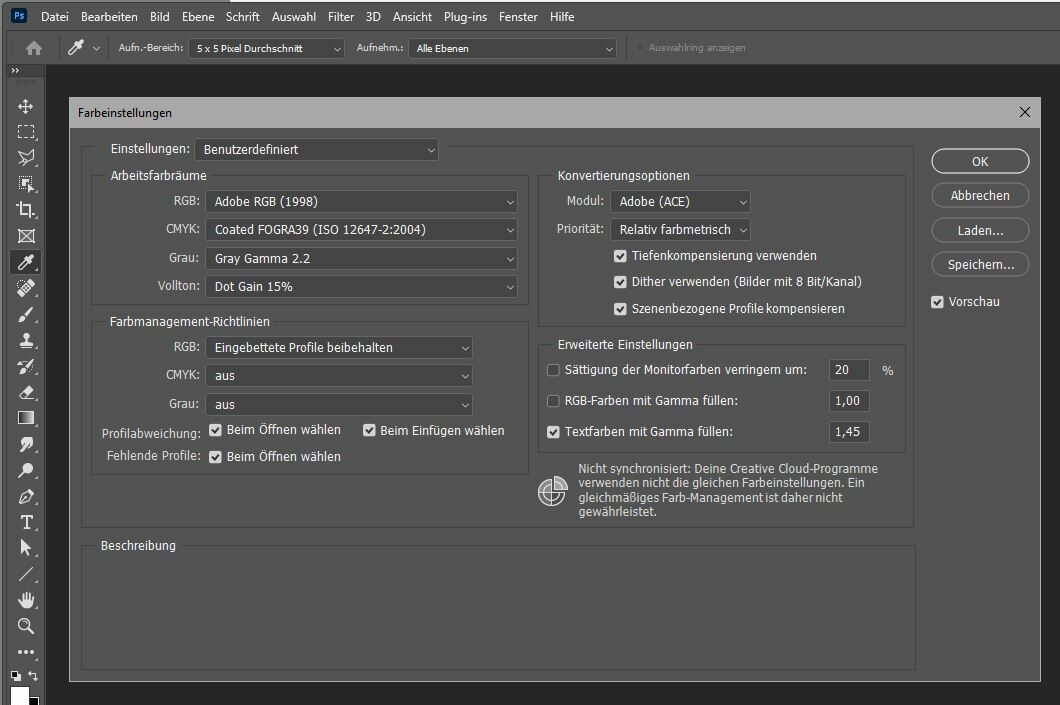Select the Eyedropper tool in the tools panel
The height and width of the screenshot is (705, 1060).
click(x=26, y=262)
